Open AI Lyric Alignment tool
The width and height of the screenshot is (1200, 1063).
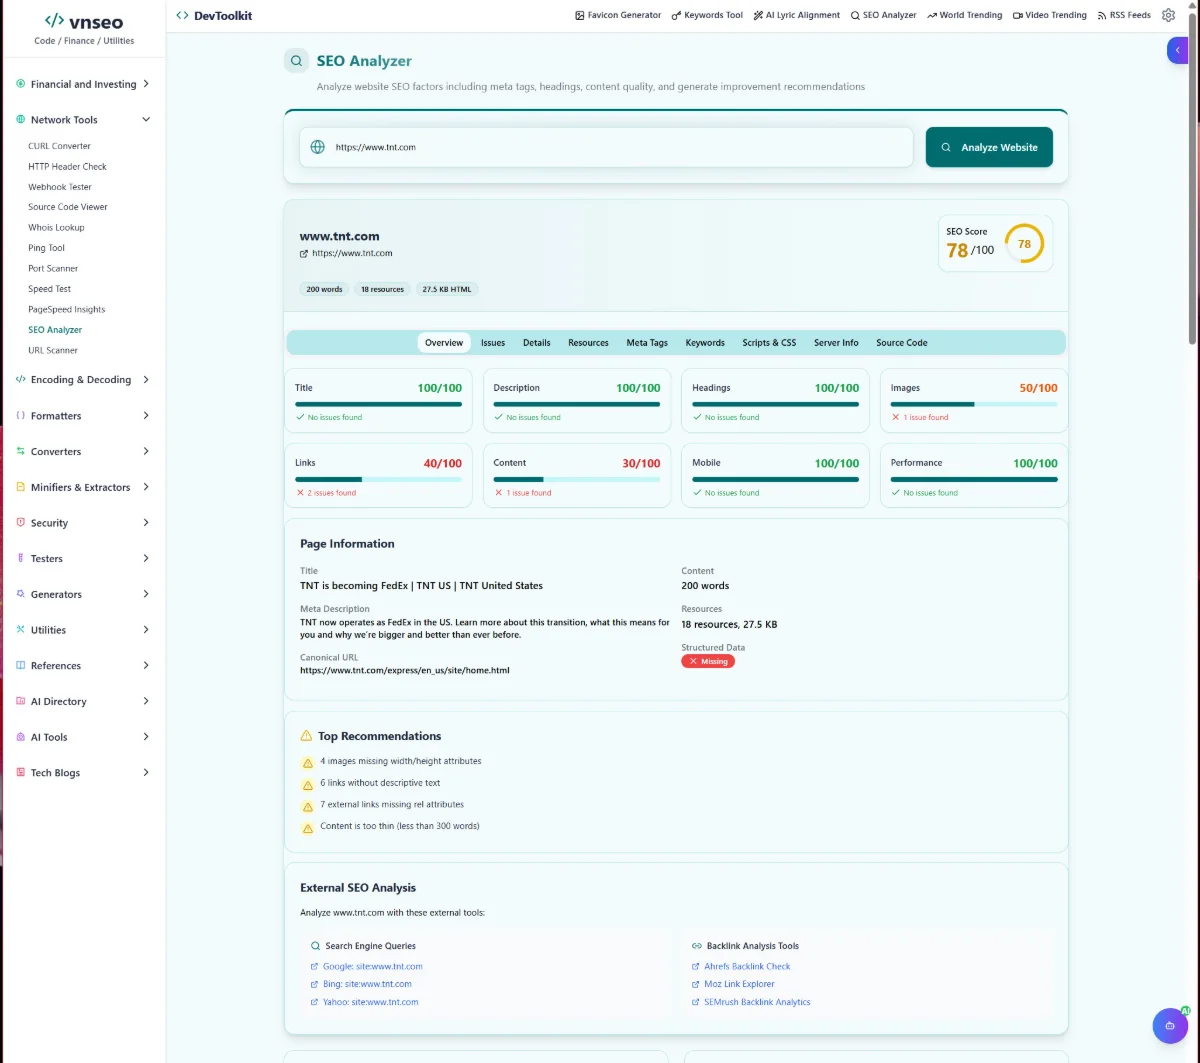[797, 15]
